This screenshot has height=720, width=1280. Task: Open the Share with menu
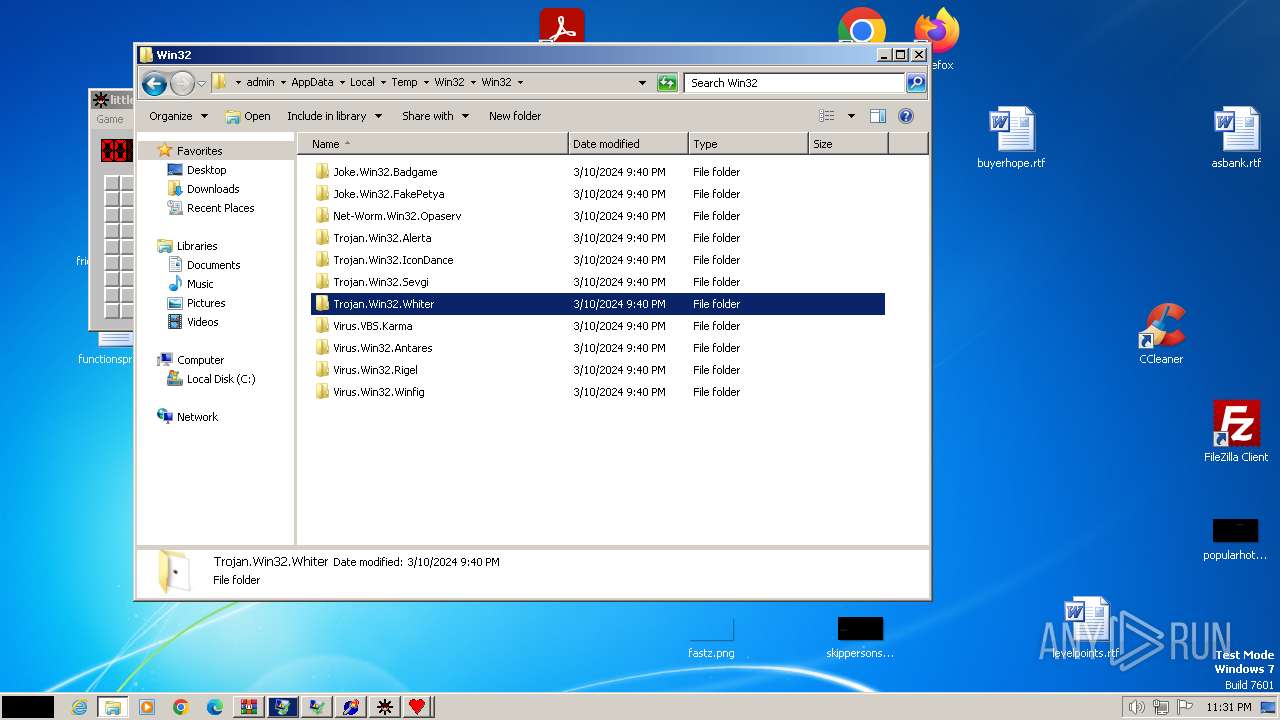click(435, 116)
